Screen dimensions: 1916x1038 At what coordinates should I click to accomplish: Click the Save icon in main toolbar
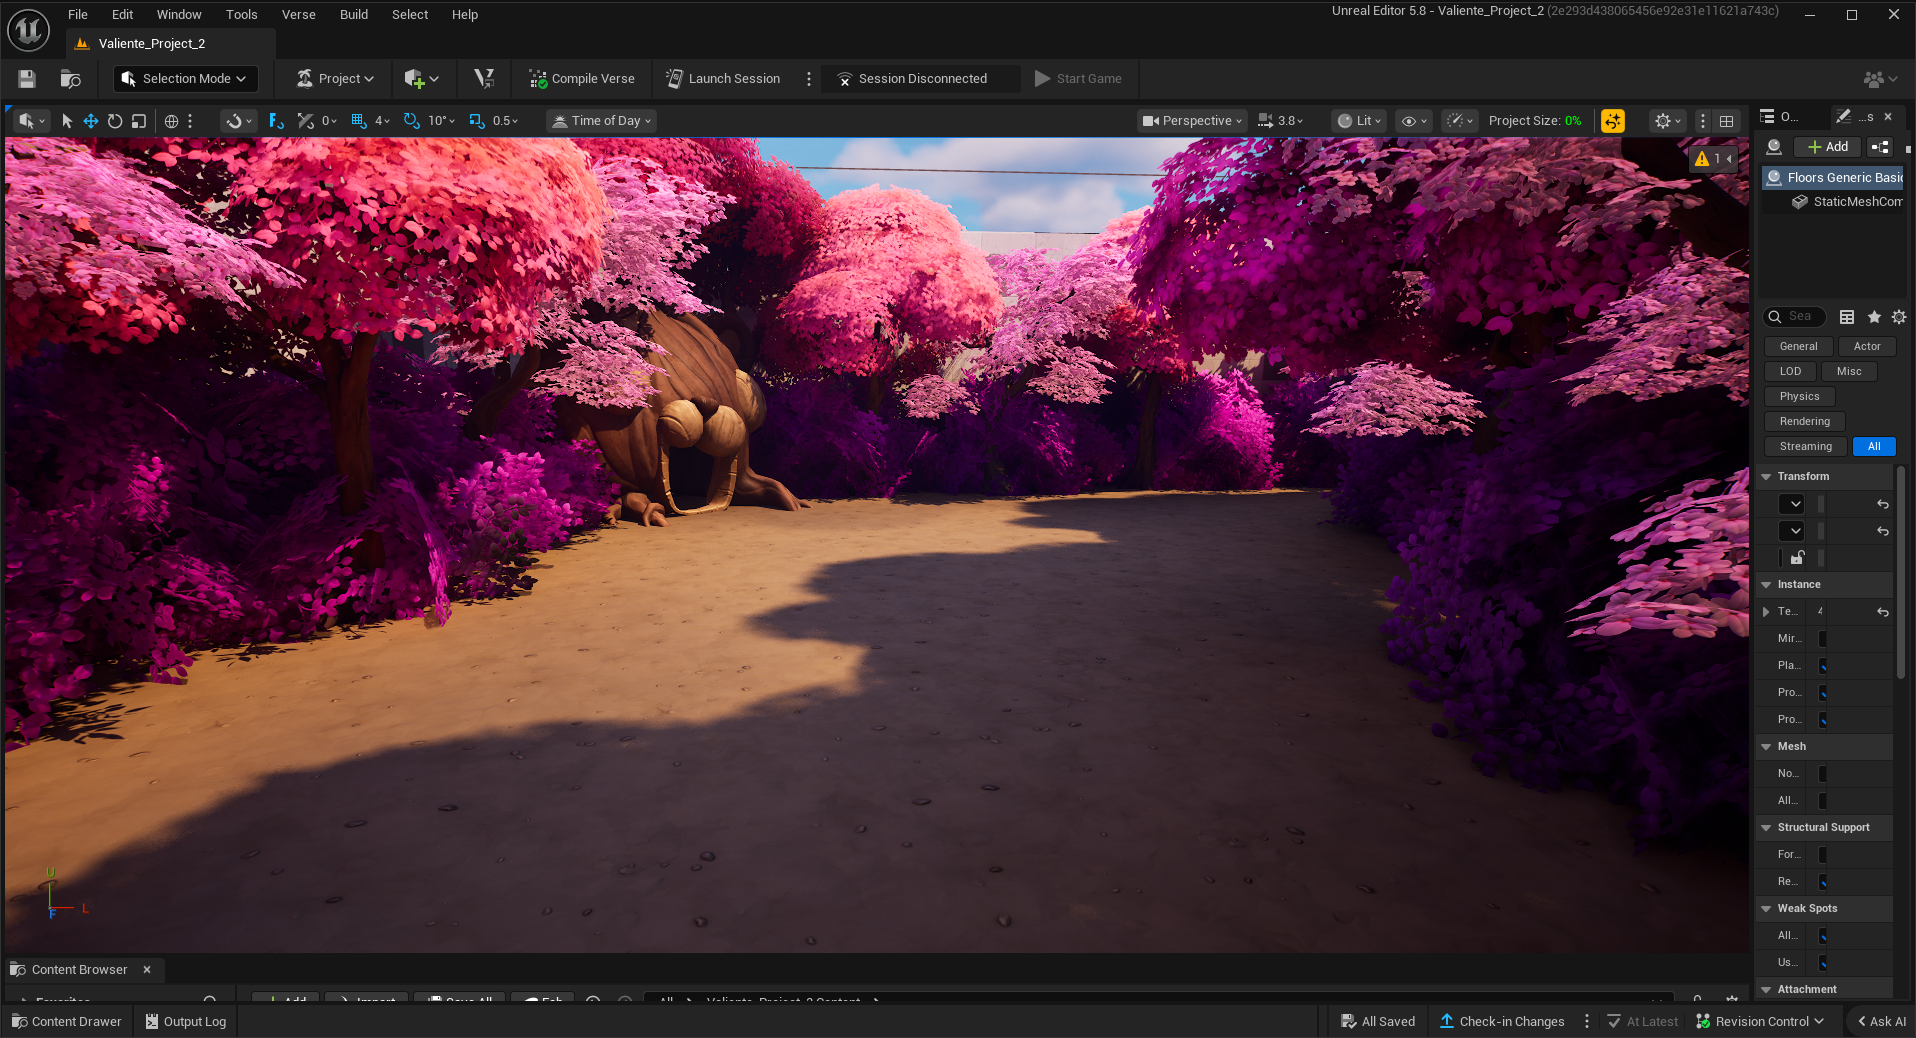27,79
